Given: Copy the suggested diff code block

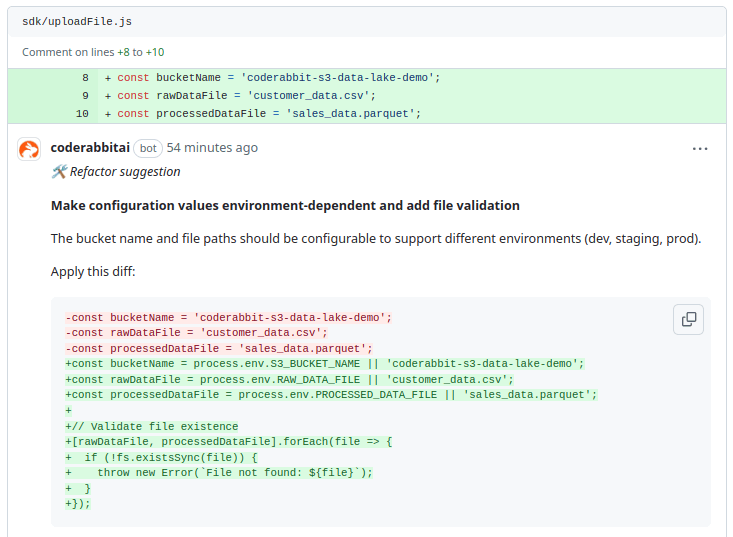Looking at the screenshot, I should click(x=688, y=319).
